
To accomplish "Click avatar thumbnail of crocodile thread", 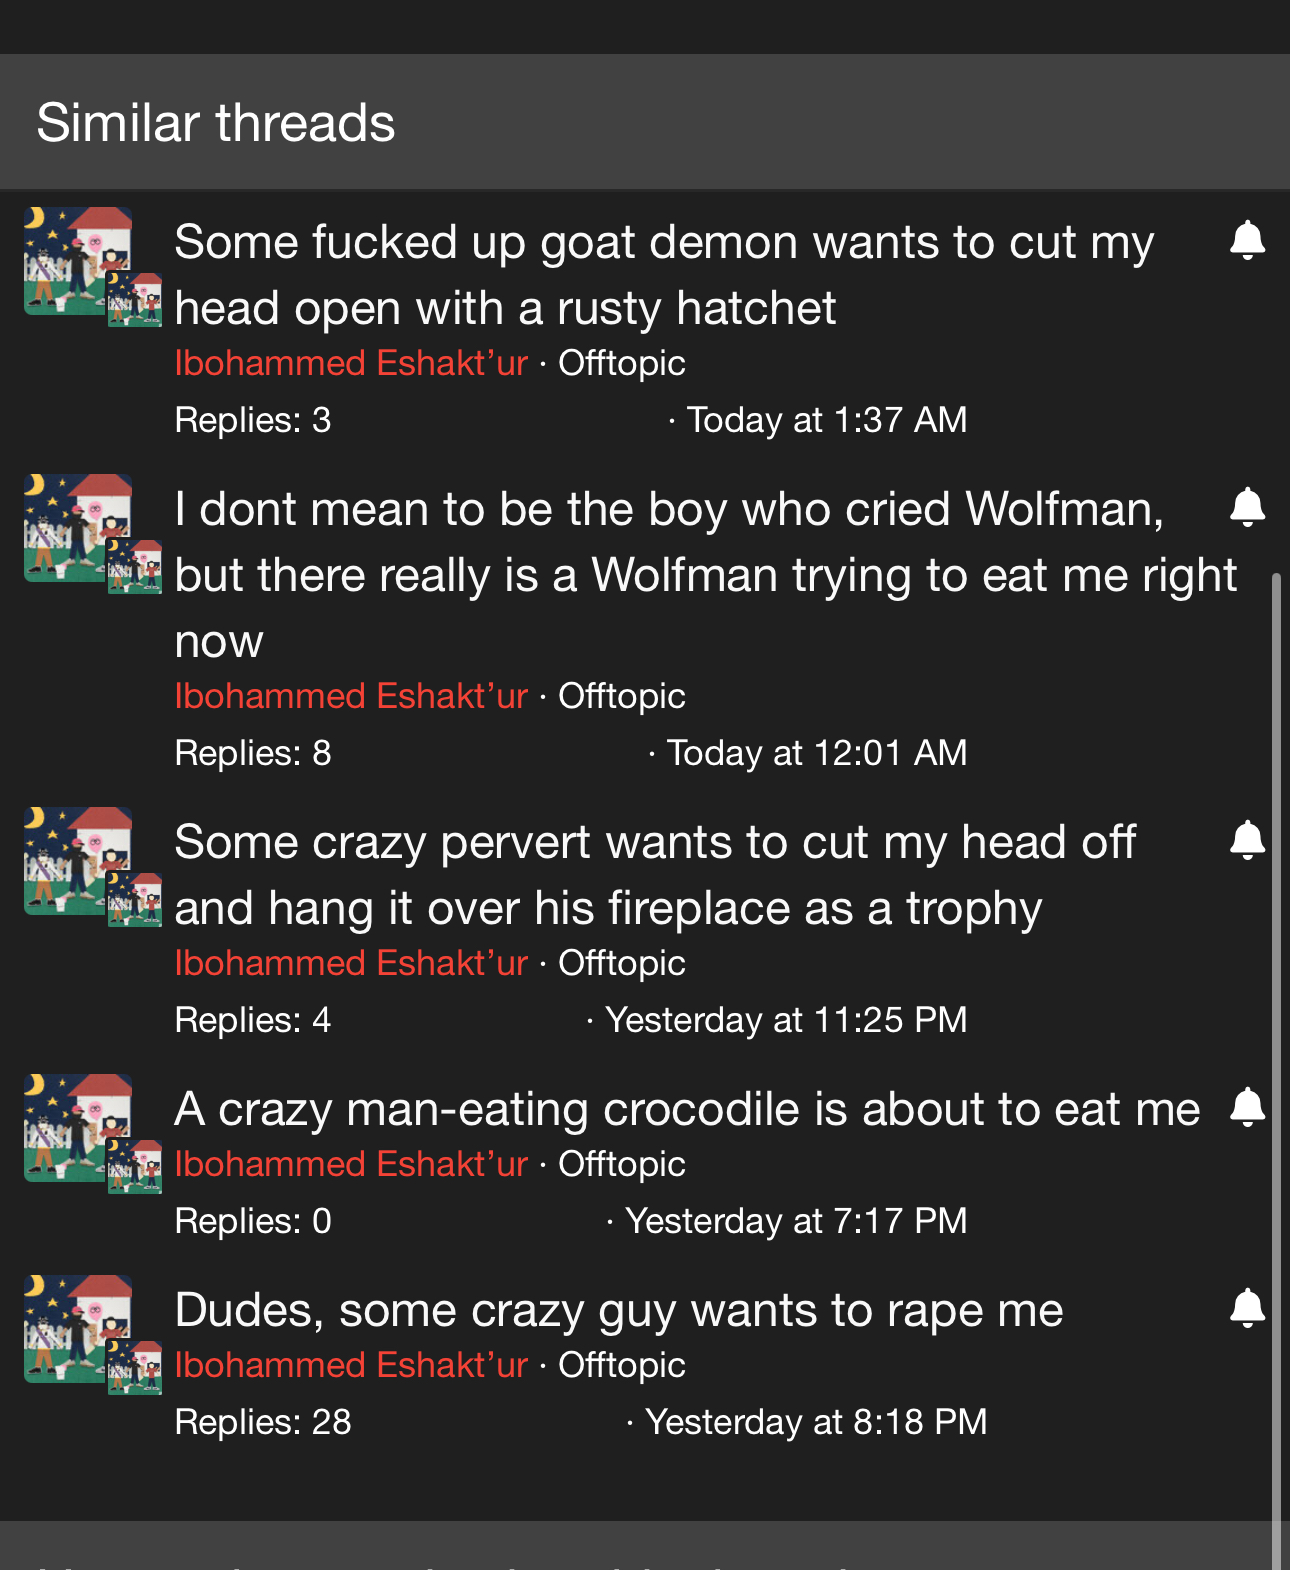I will click(x=79, y=1129).
